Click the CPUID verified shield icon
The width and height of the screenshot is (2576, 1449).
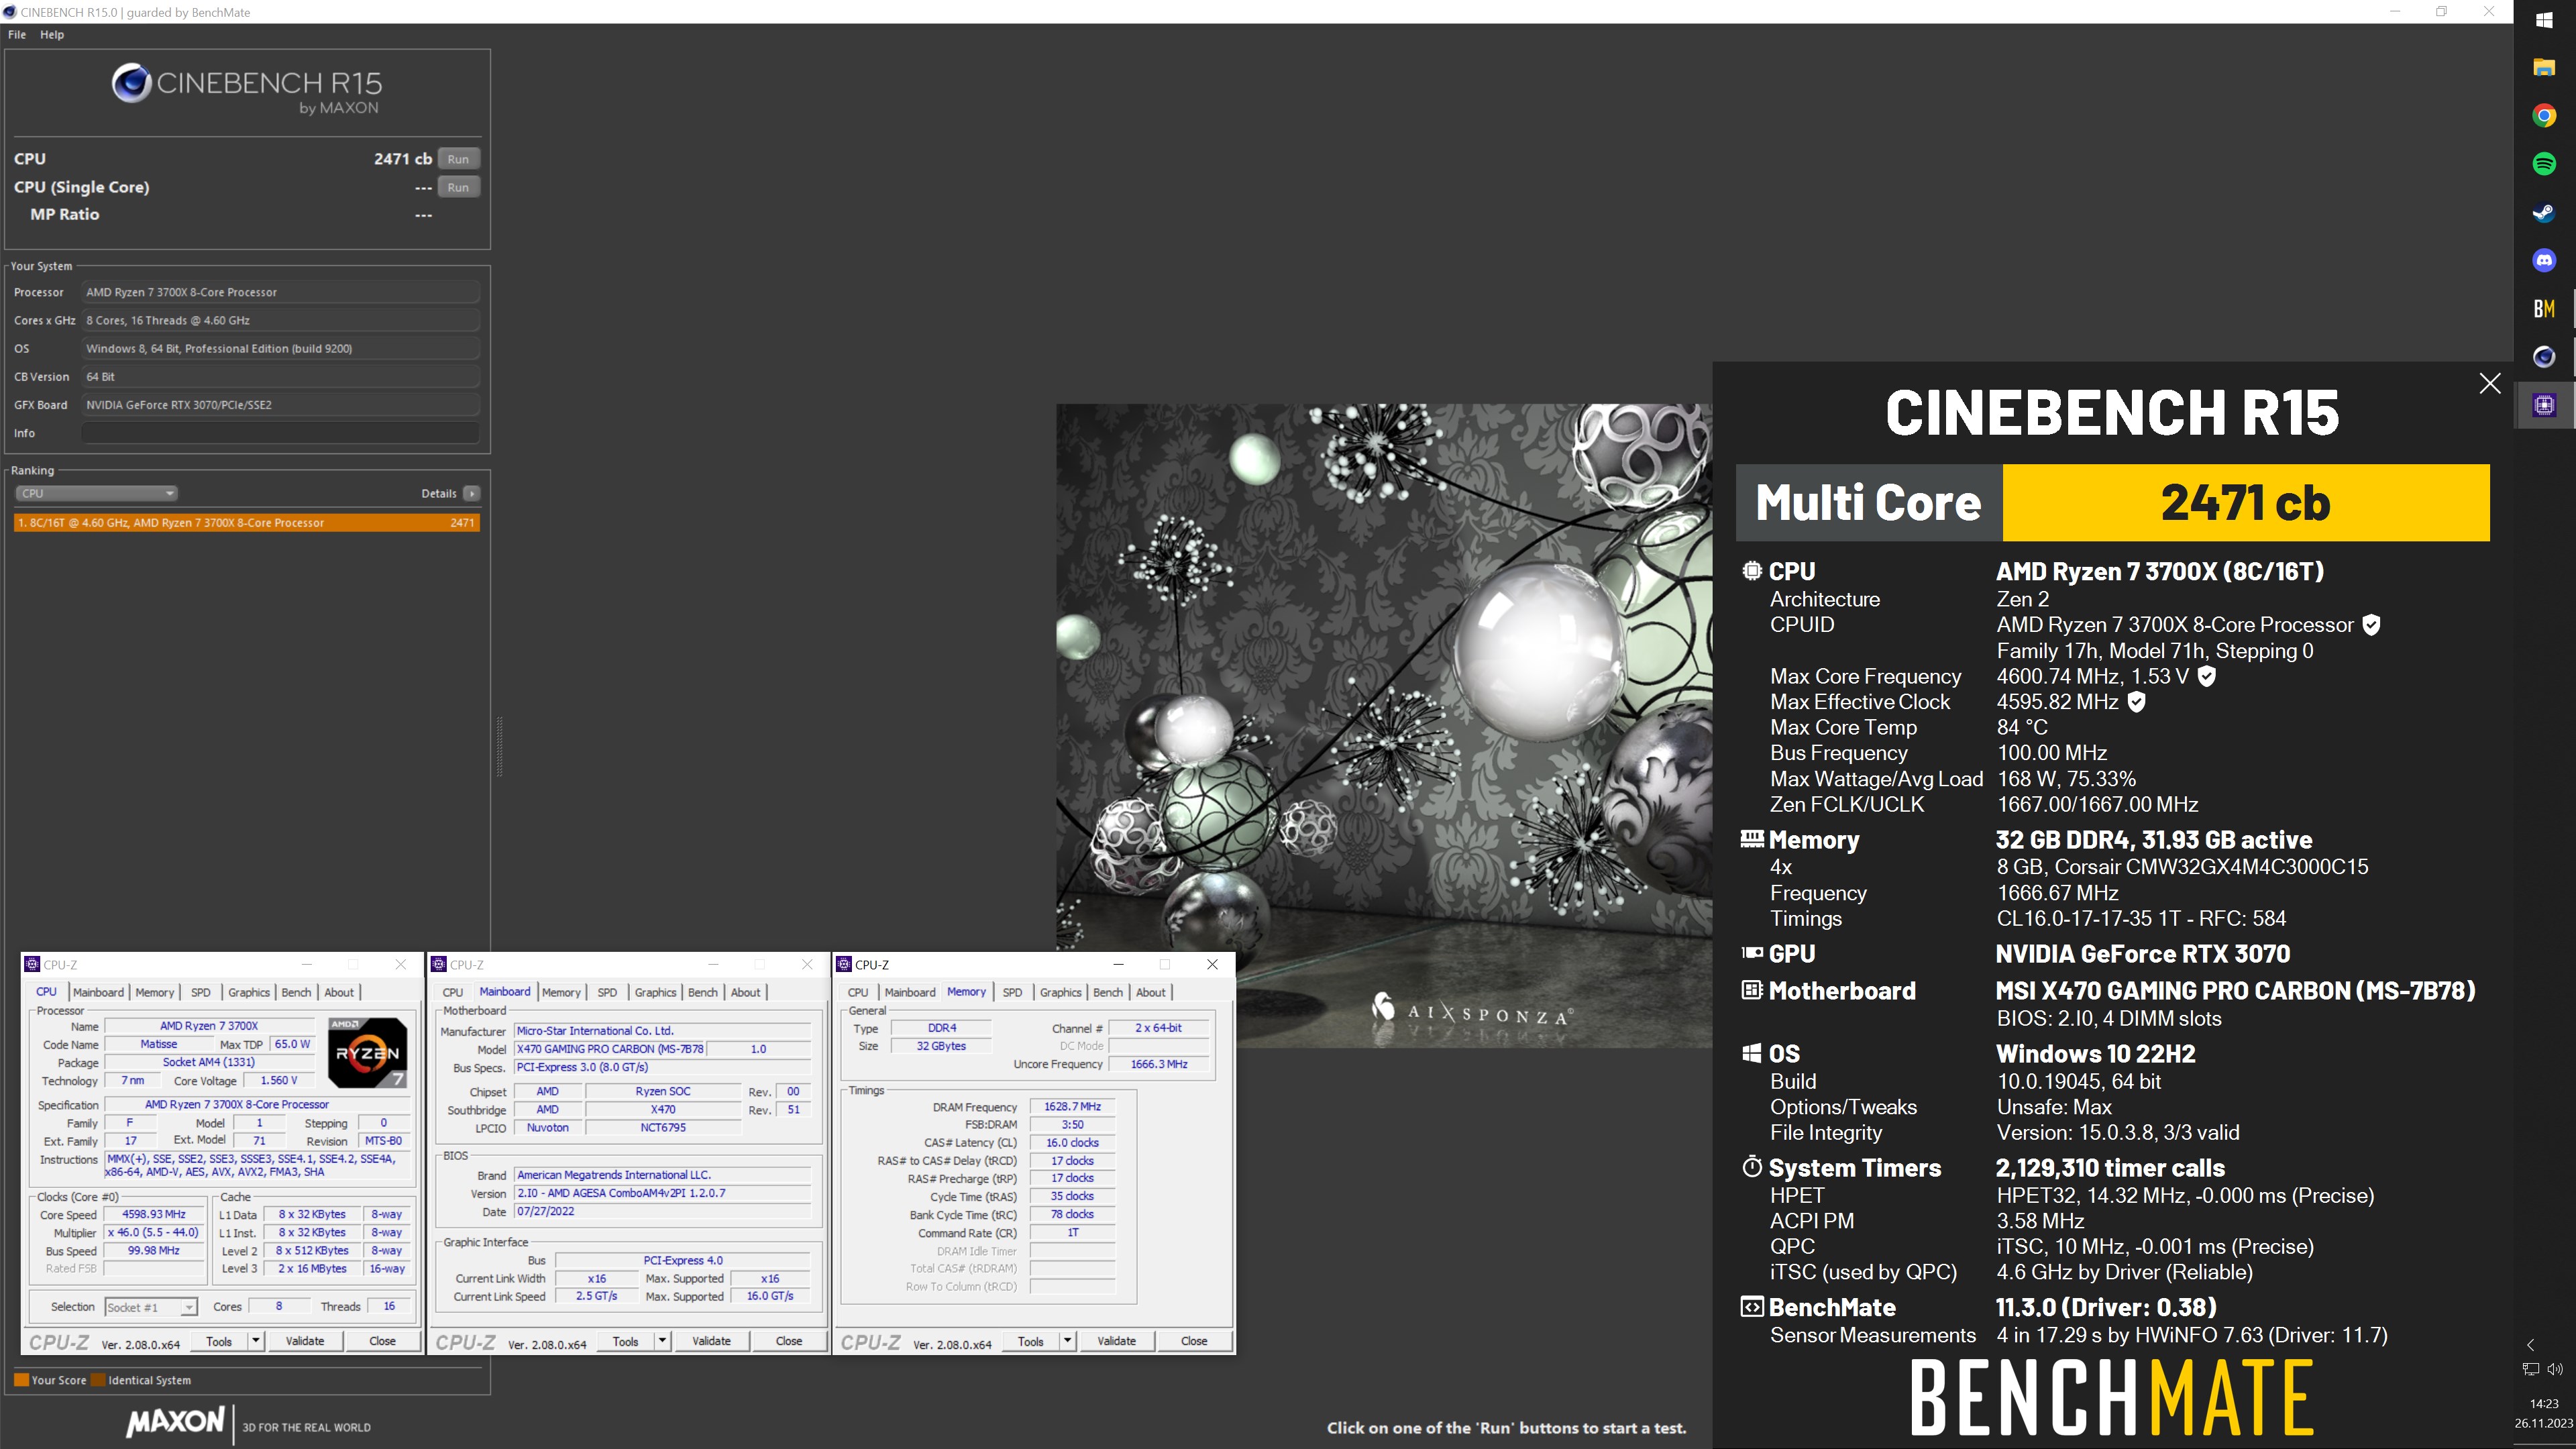(x=2371, y=625)
